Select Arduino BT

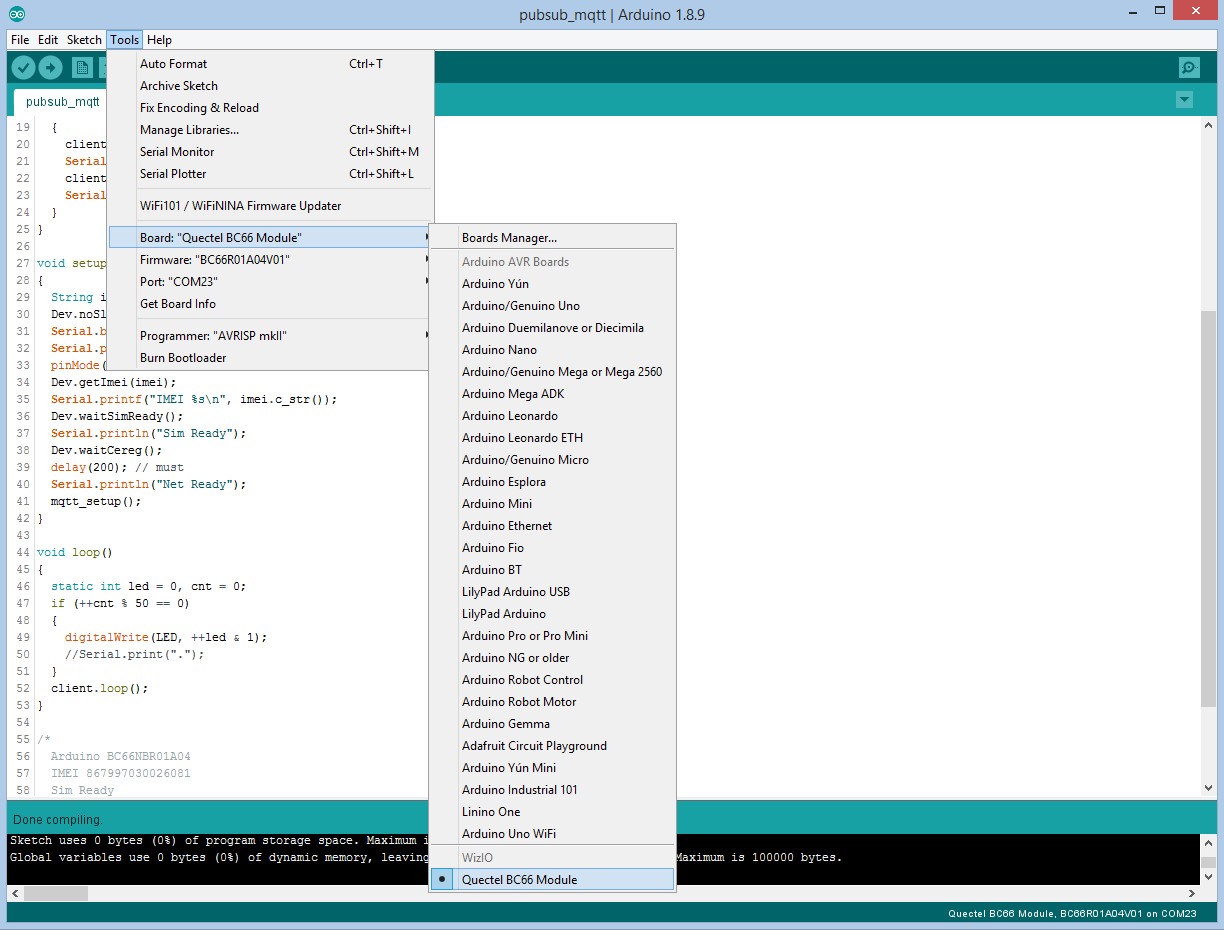pyautogui.click(x=552, y=569)
